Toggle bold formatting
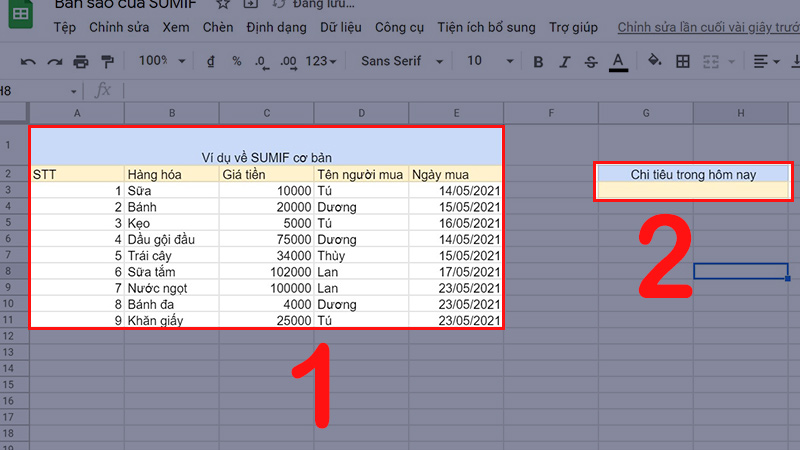 (538, 62)
